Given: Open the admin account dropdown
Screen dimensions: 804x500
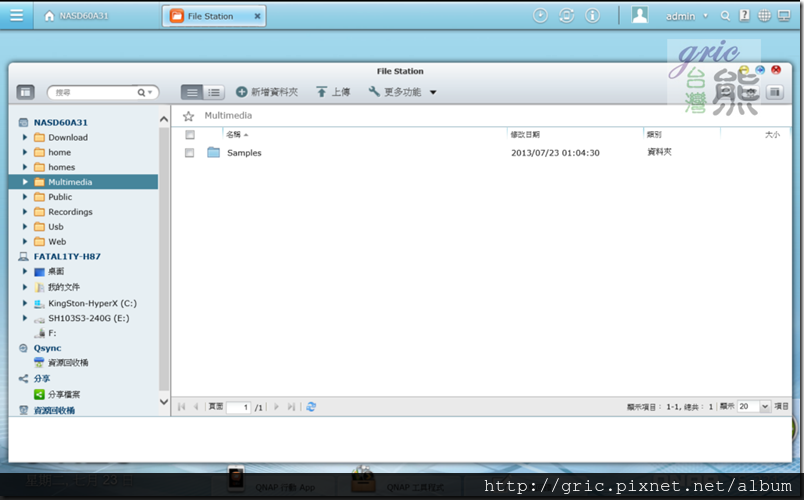Looking at the screenshot, I should click(x=687, y=16).
